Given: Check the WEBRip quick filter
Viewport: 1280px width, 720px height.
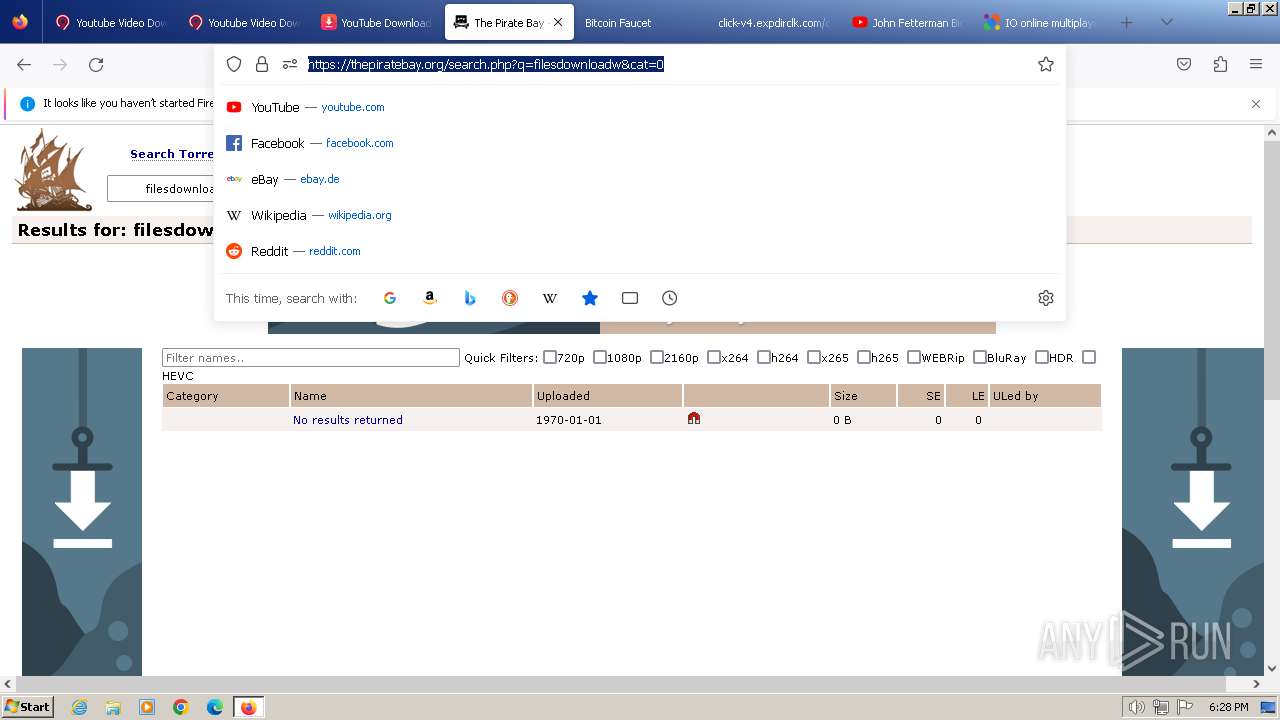Looking at the screenshot, I should pyautogui.click(x=914, y=357).
